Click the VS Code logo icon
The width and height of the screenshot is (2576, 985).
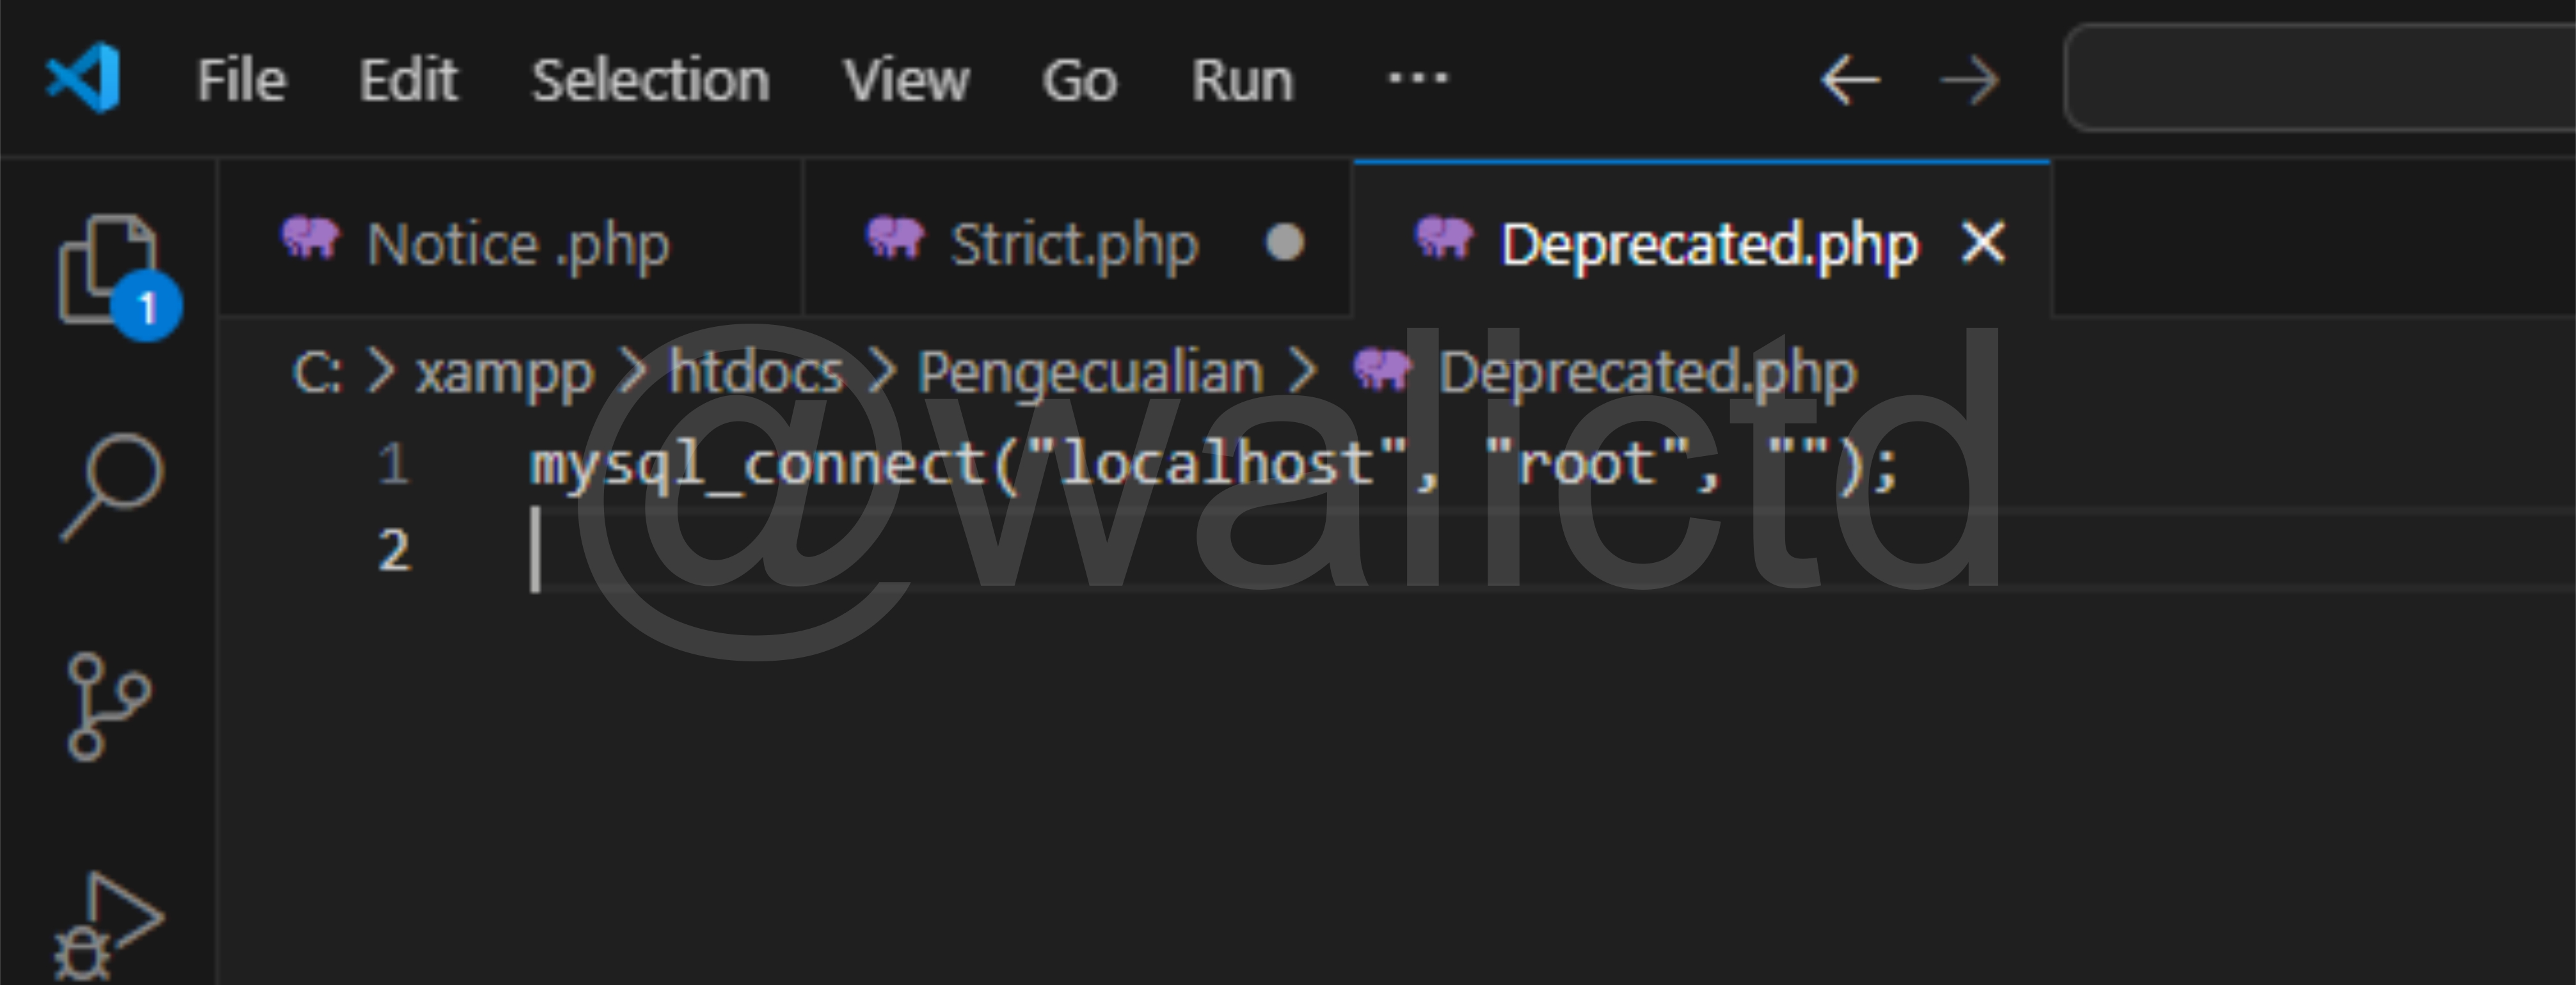[x=84, y=78]
